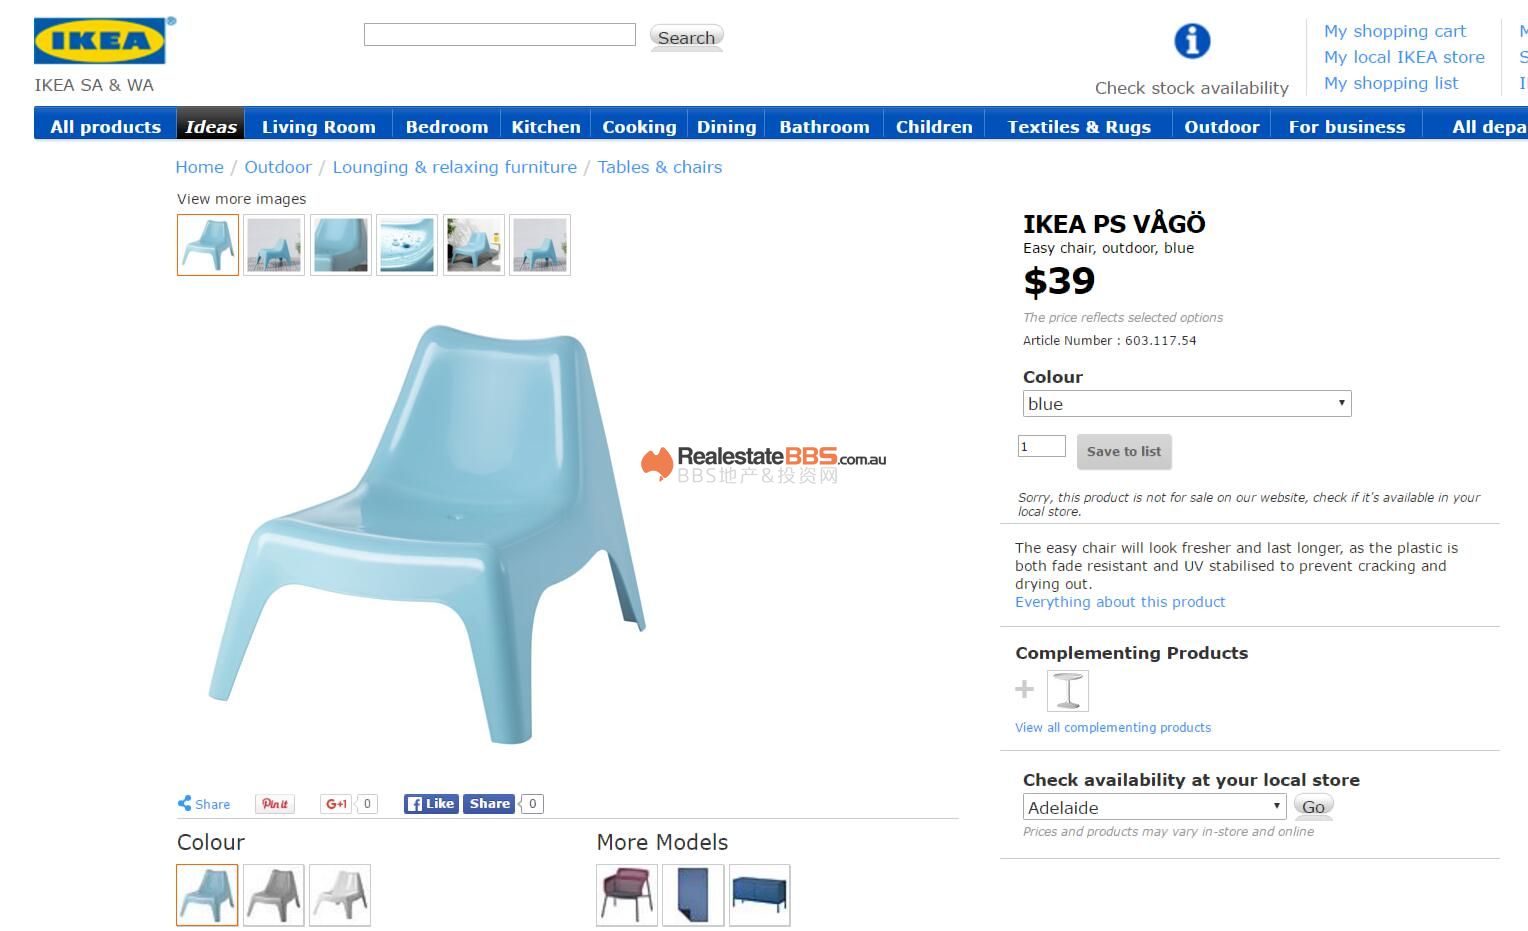Follow the Everything about this product link
This screenshot has height=931, width=1528.
point(1120,602)
